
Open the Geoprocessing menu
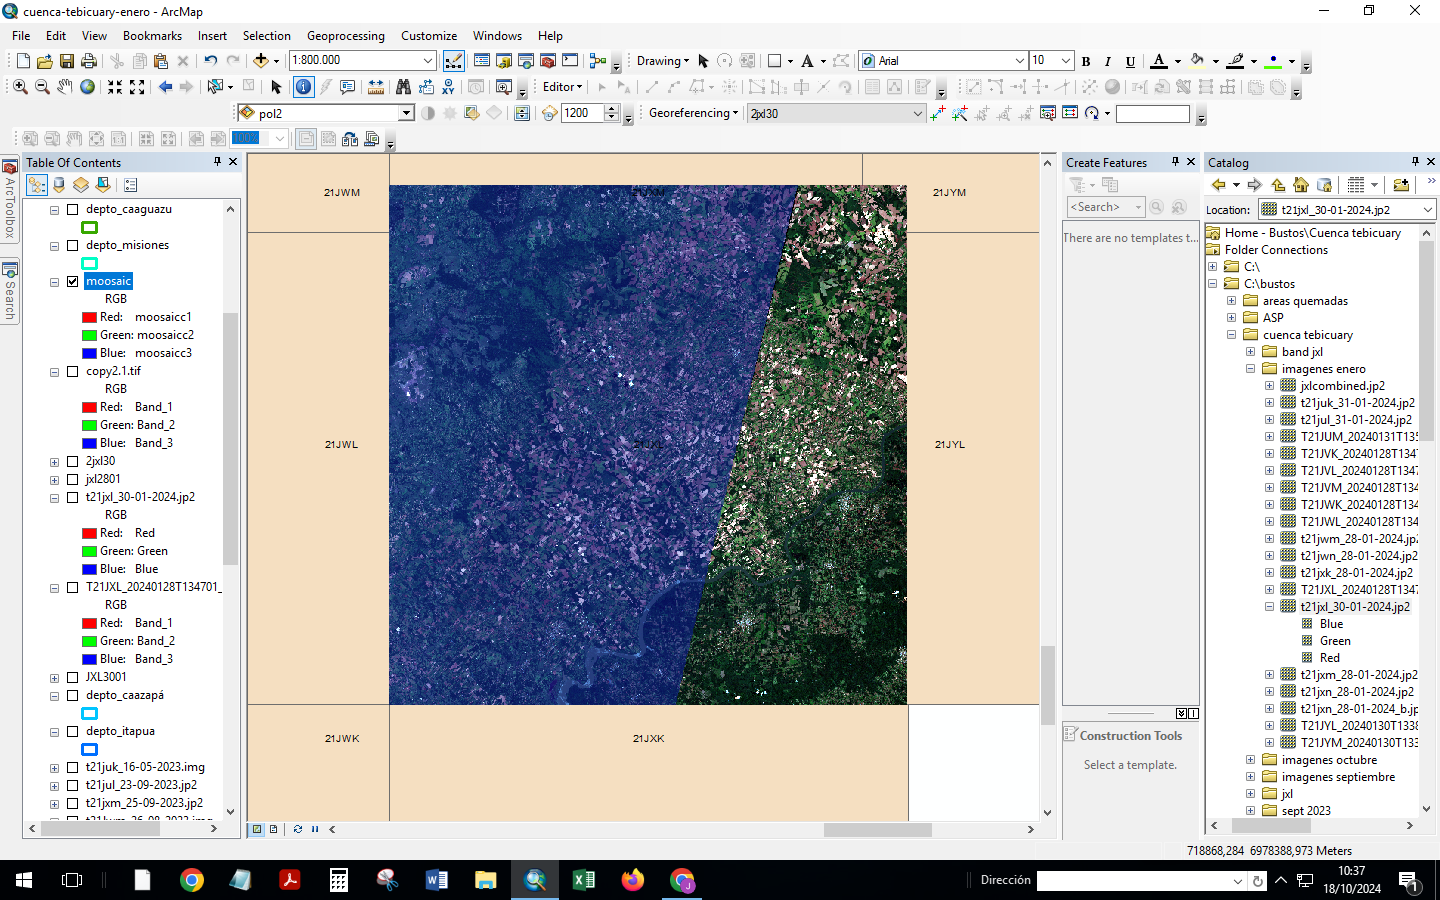point(345,35)
